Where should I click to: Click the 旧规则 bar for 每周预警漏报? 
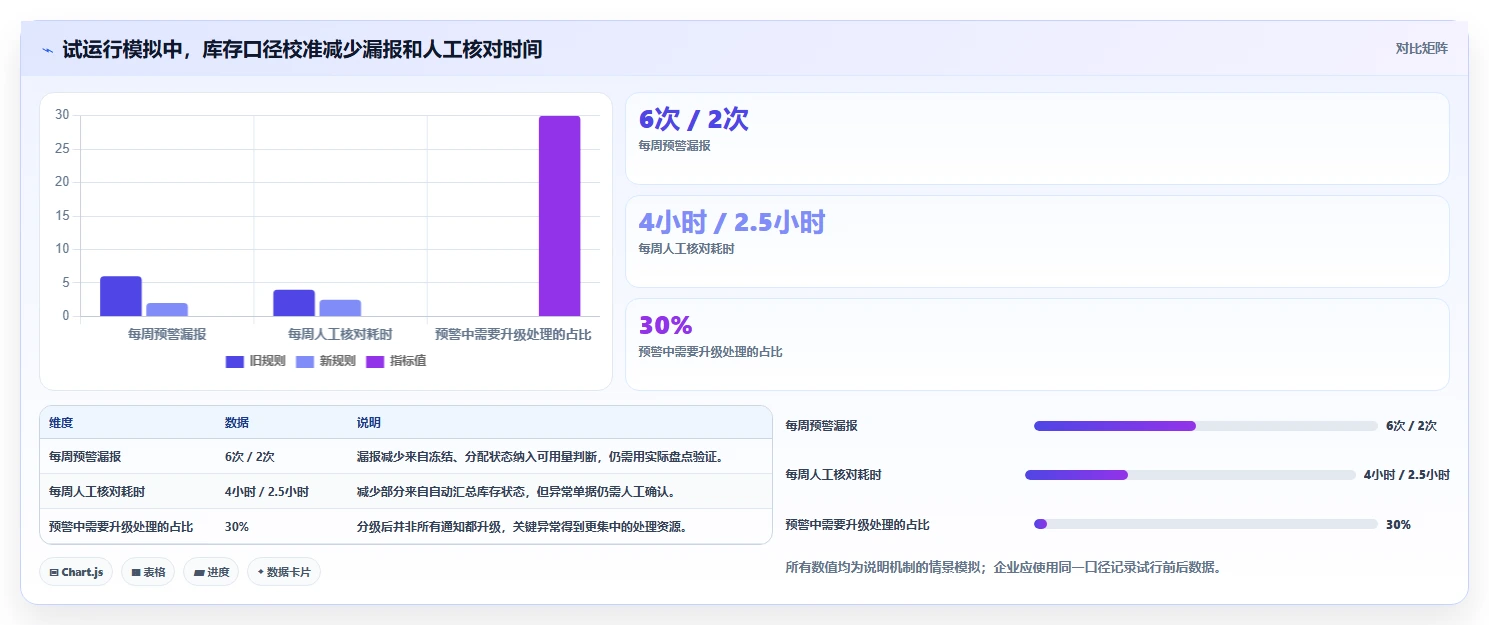pos(121,296)
